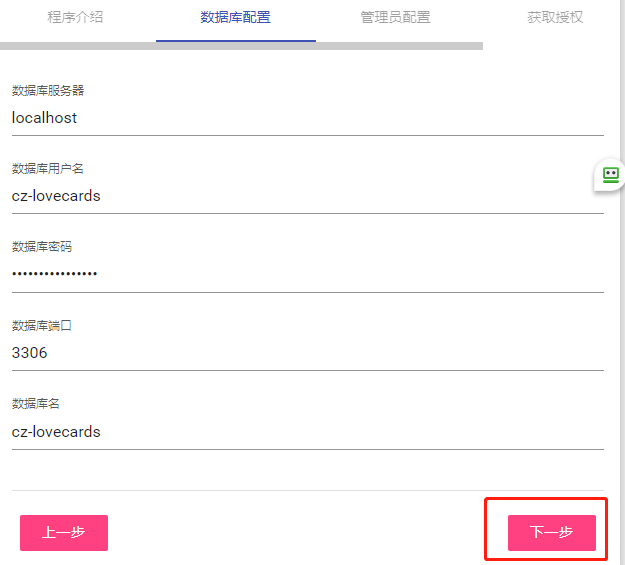The width and height of the screenshot is (625, 565).
Task: Click the 数据库服务器 label
Action: (48, 90)
